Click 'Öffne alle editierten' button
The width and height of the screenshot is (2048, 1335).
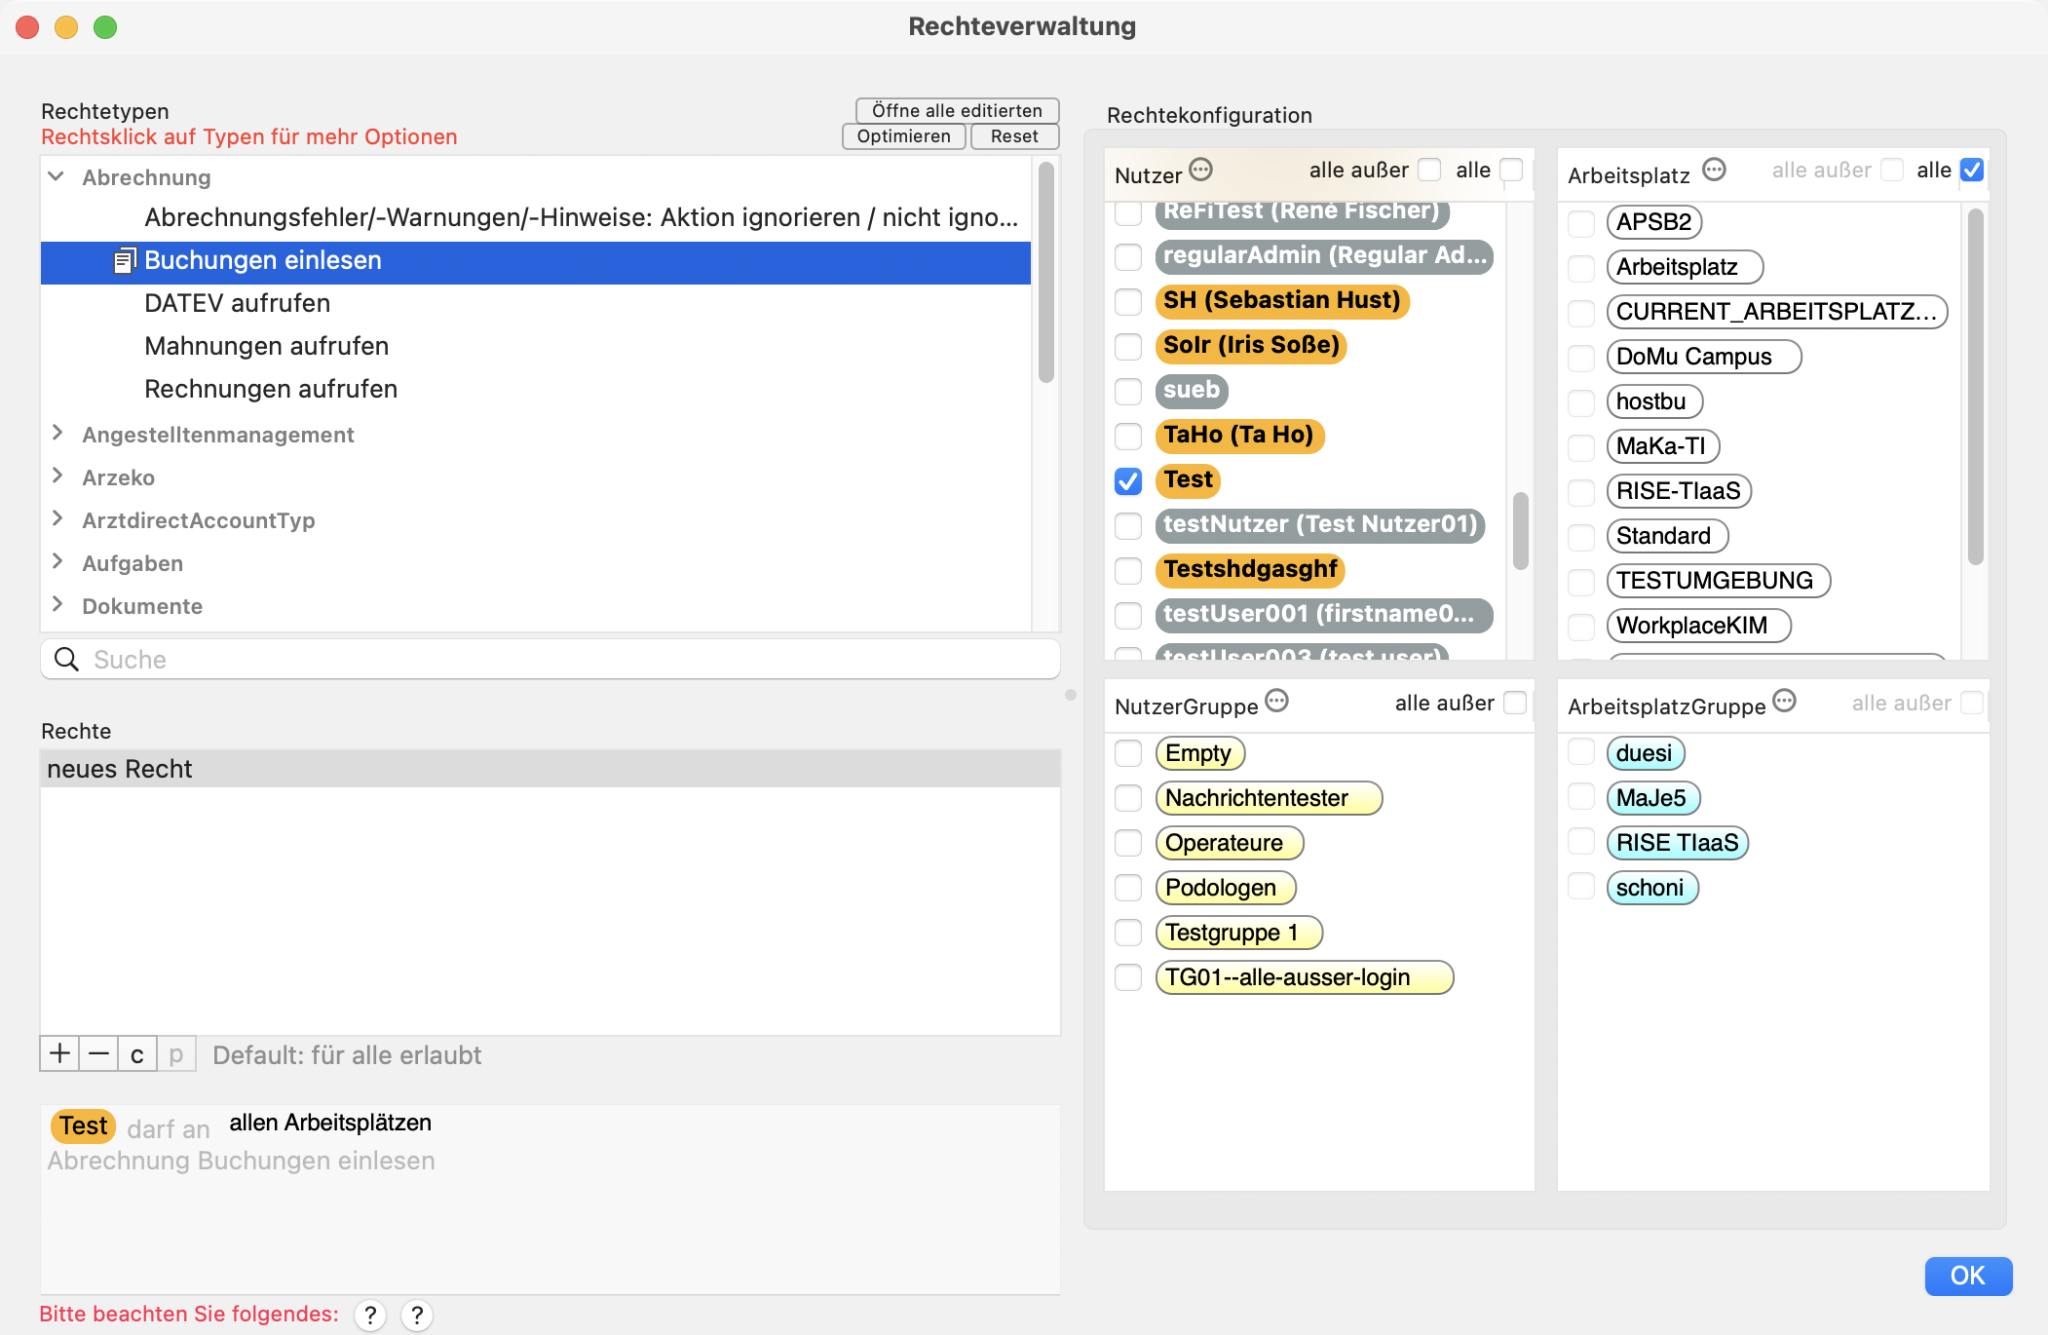pyautogui.click(x=957, y=110)
